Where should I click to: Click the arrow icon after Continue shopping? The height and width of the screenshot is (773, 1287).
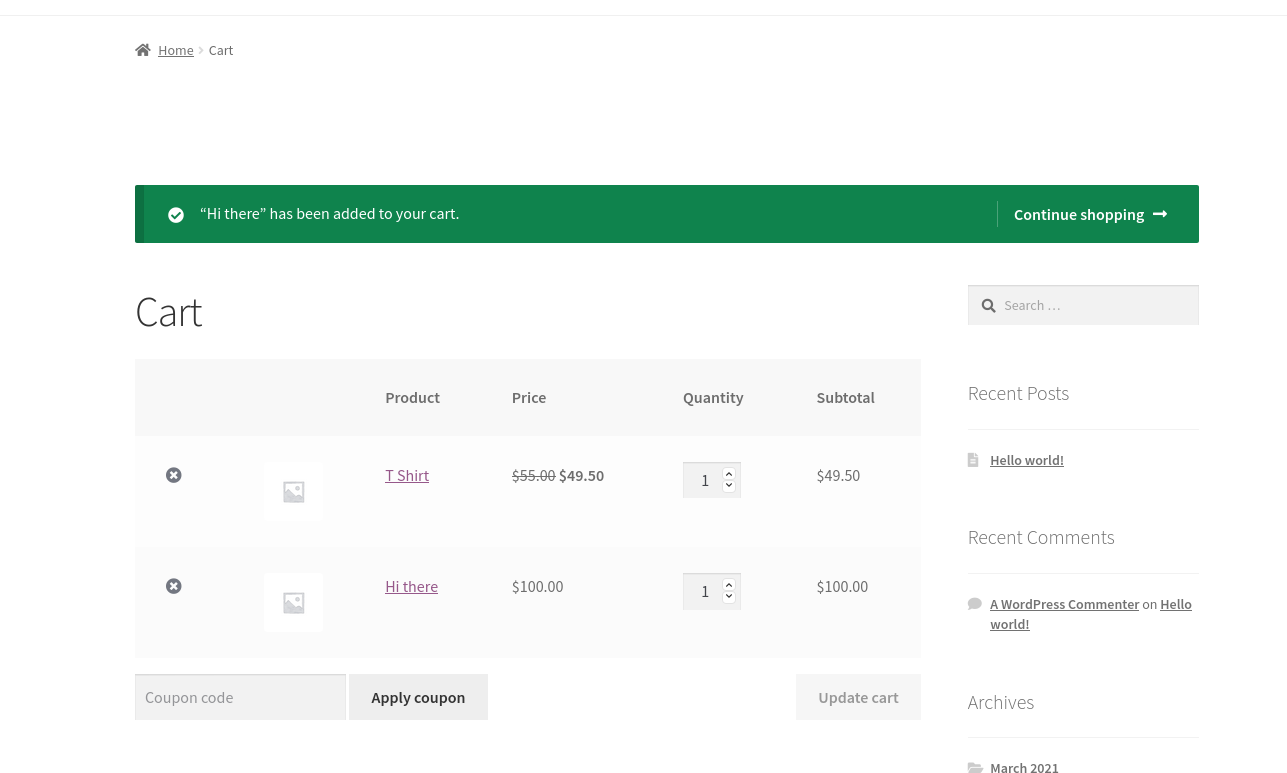pos(1160,214)
